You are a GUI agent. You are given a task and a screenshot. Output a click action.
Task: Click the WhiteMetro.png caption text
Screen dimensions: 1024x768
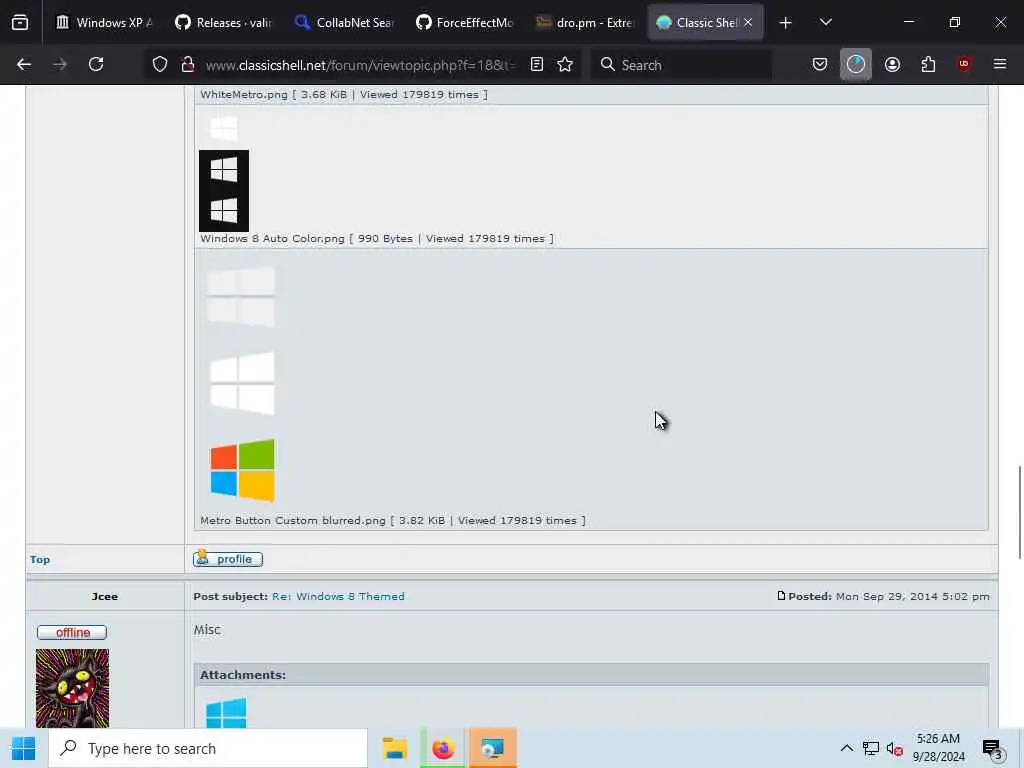point(344,95)
